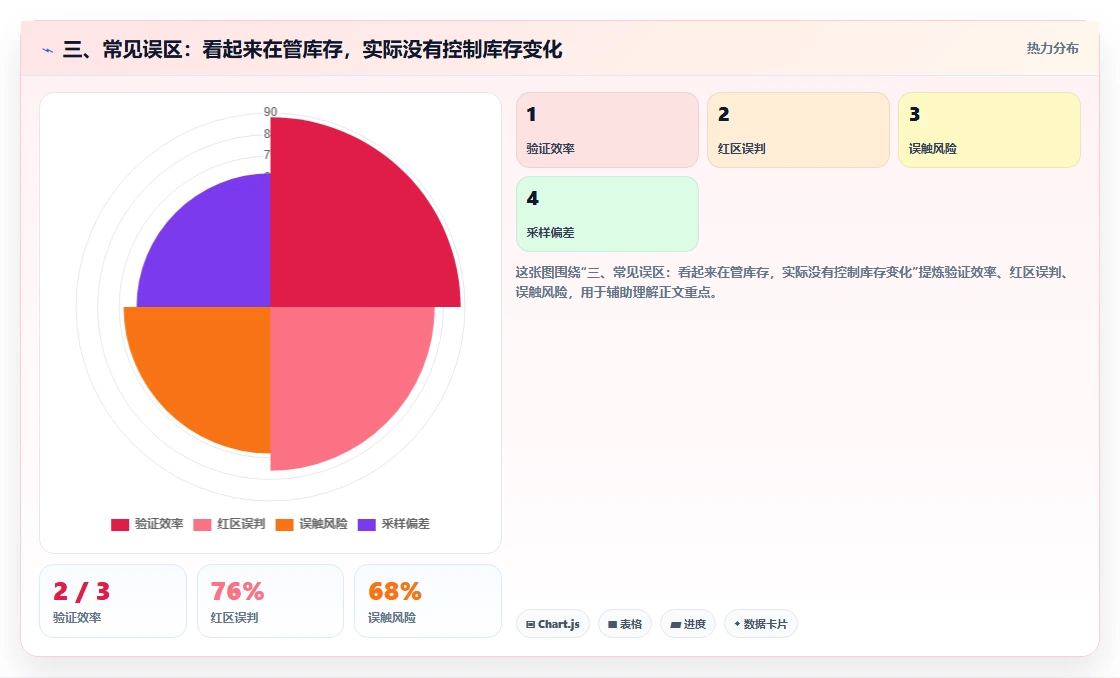Click the 进度 tag chip

[688, 624]
